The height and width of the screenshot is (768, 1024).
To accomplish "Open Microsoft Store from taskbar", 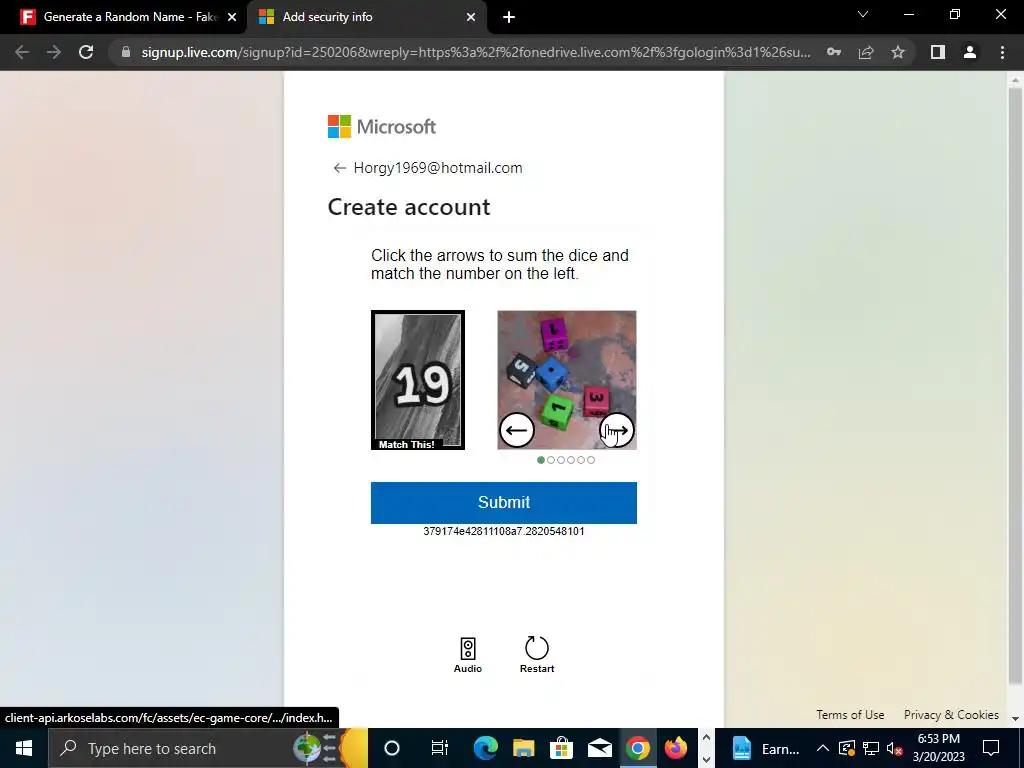I will 561,748.
